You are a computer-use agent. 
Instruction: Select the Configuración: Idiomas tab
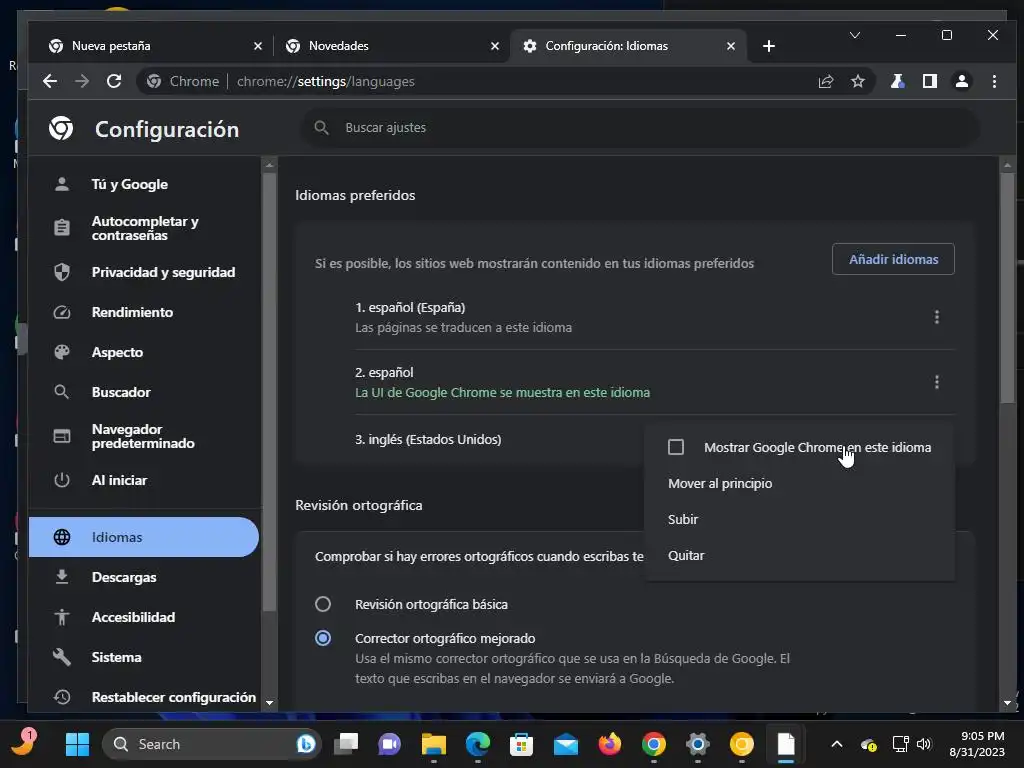click(x=628, y=46)
